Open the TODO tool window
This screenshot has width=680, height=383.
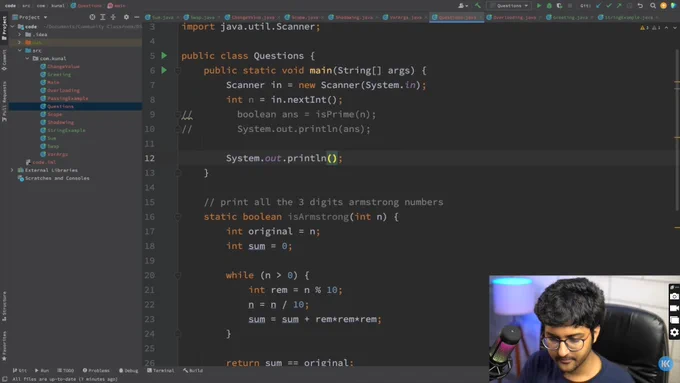[x=65, y=370]
